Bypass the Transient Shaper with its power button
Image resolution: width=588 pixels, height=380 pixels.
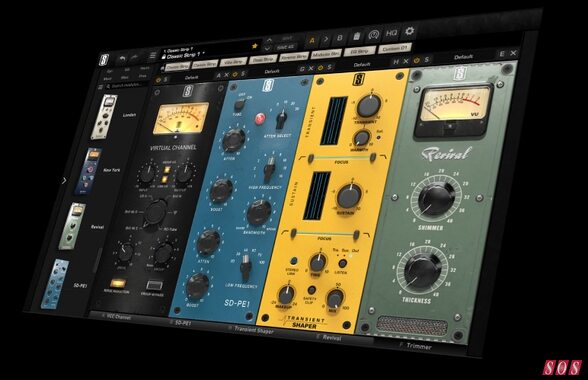tap(320, 68)
